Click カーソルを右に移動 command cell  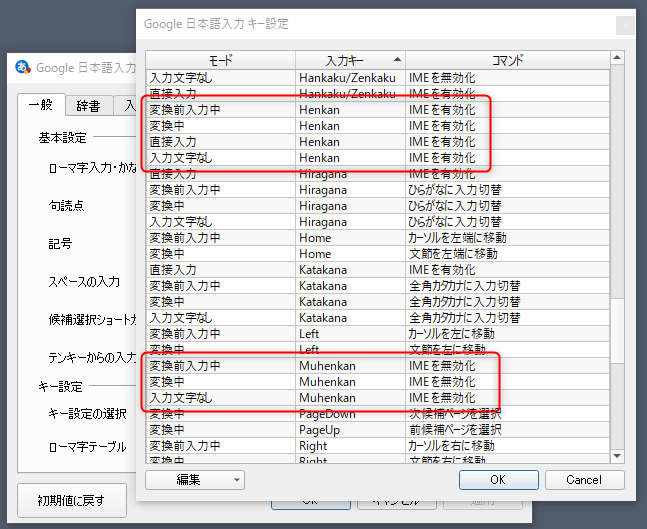(x=508, y=446)
